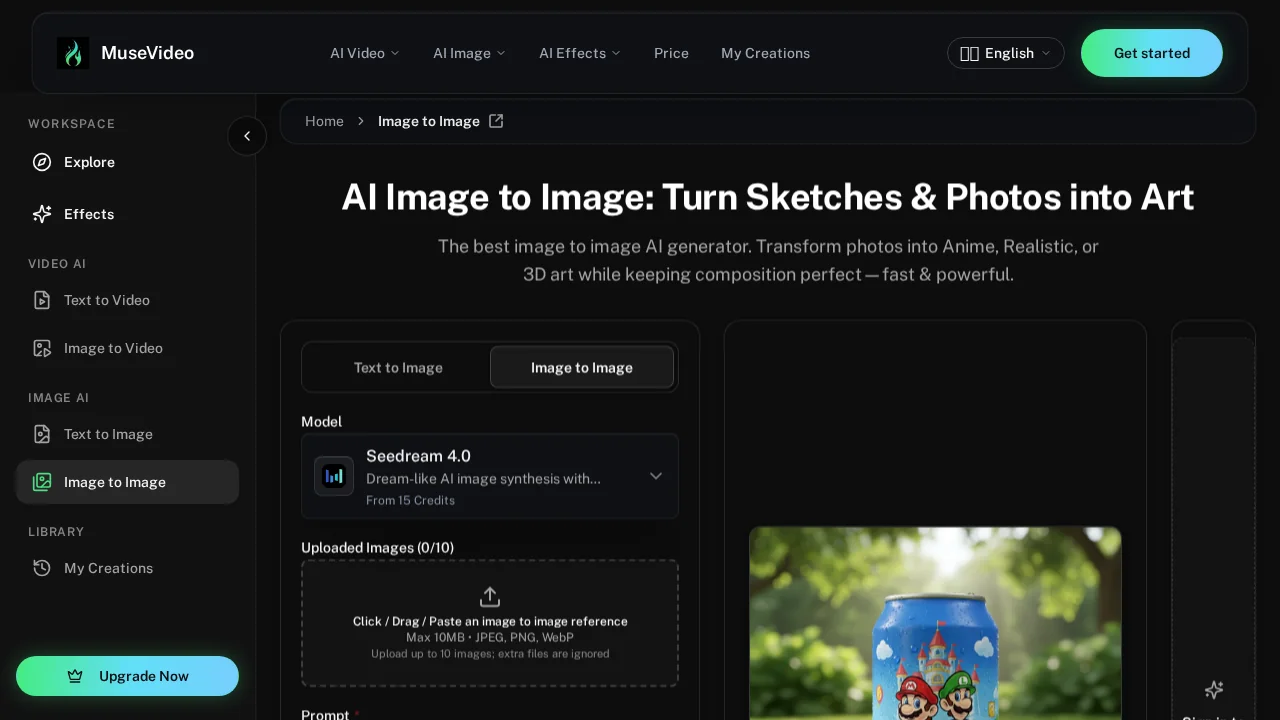Collapse the left sidebar with the arrow toggle
The height and width of the screenshot is (720, 1280).
tap(247, 135)
